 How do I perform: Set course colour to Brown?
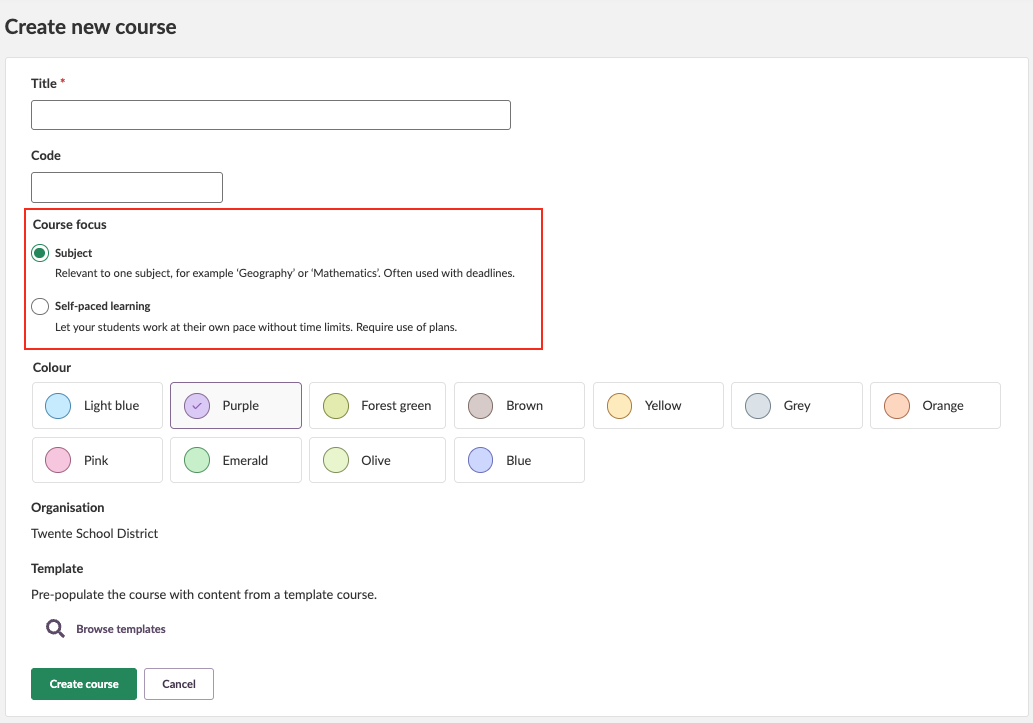tap(519, 406)
